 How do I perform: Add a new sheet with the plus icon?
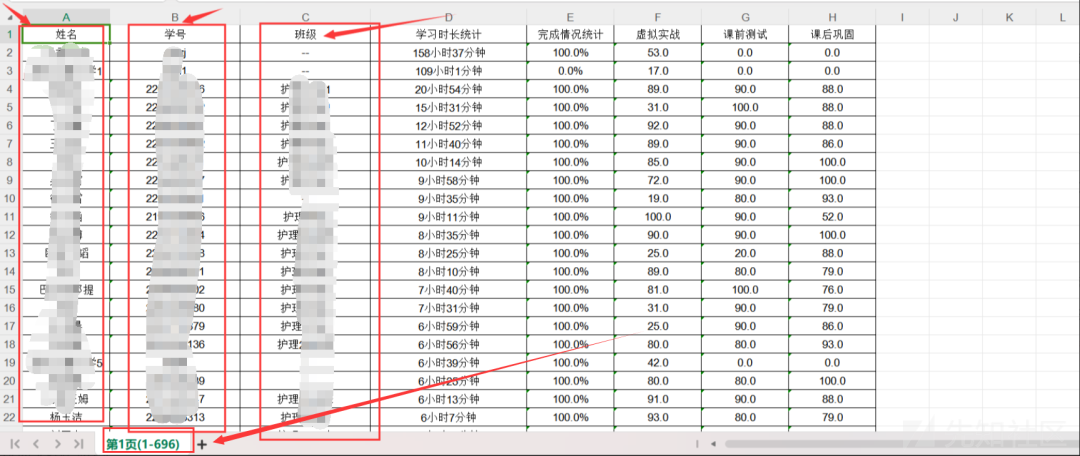202,445
